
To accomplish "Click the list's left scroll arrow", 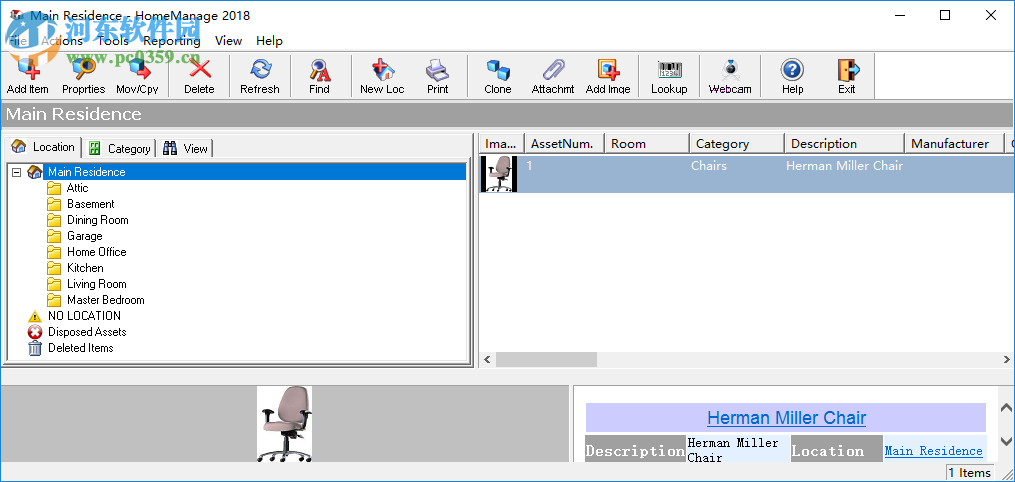I will click(487, 360).
